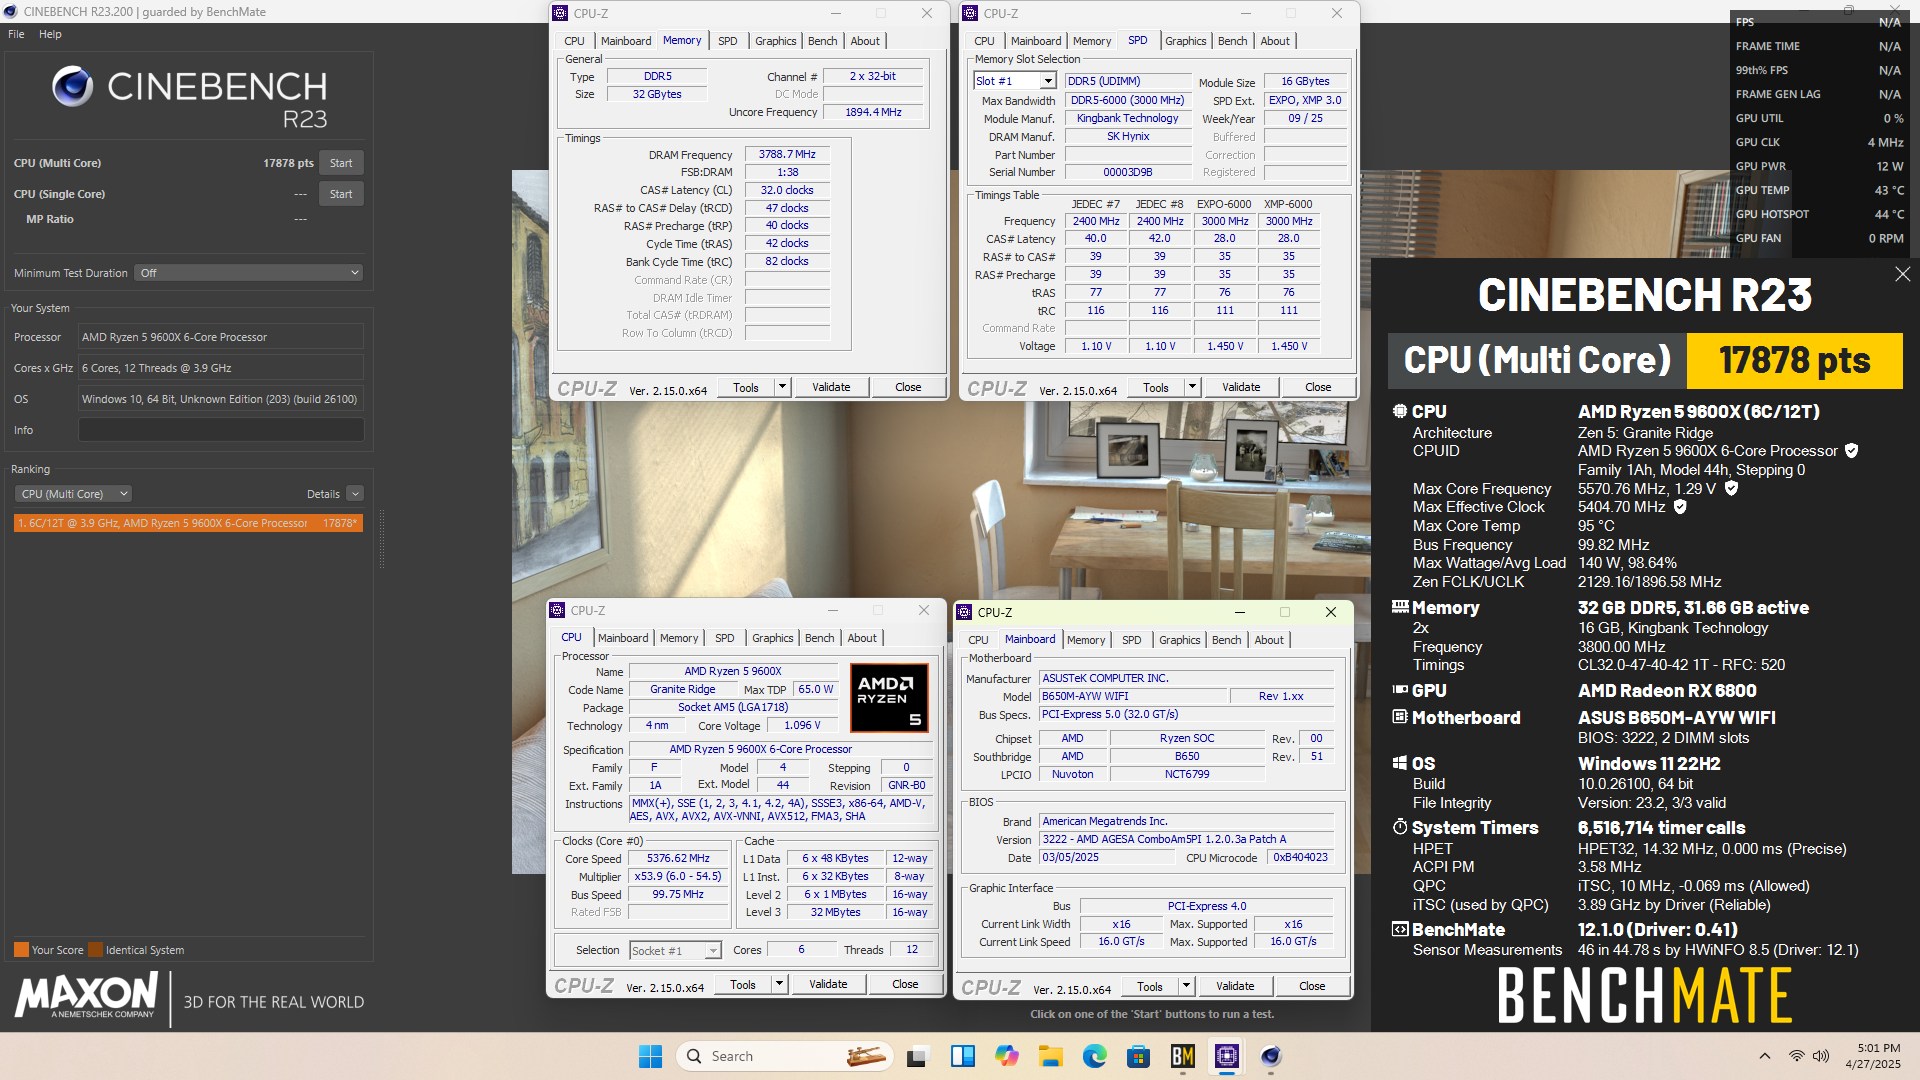Click the BenchMate section icon

(1400, 929)
